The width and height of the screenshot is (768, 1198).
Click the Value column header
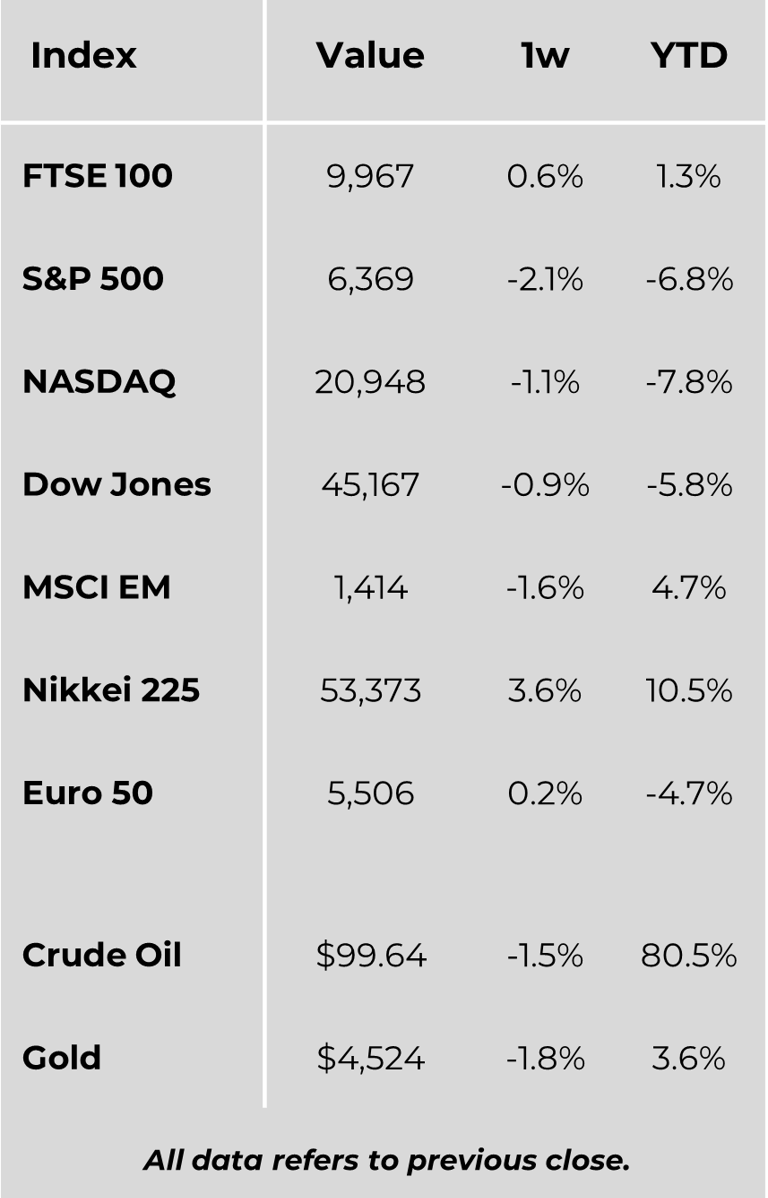tap(370, 55)
